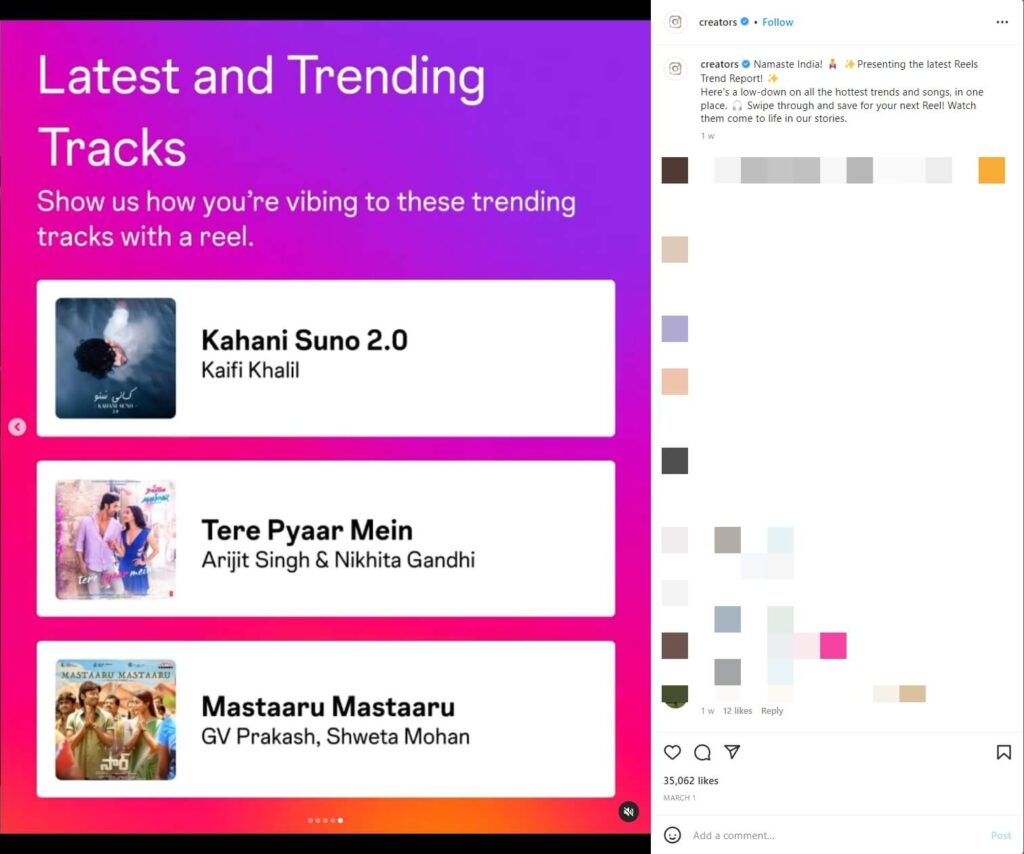The image size is (1024, 854).
Task: Share the post with the paper plane icon
Action: [732, 752]
